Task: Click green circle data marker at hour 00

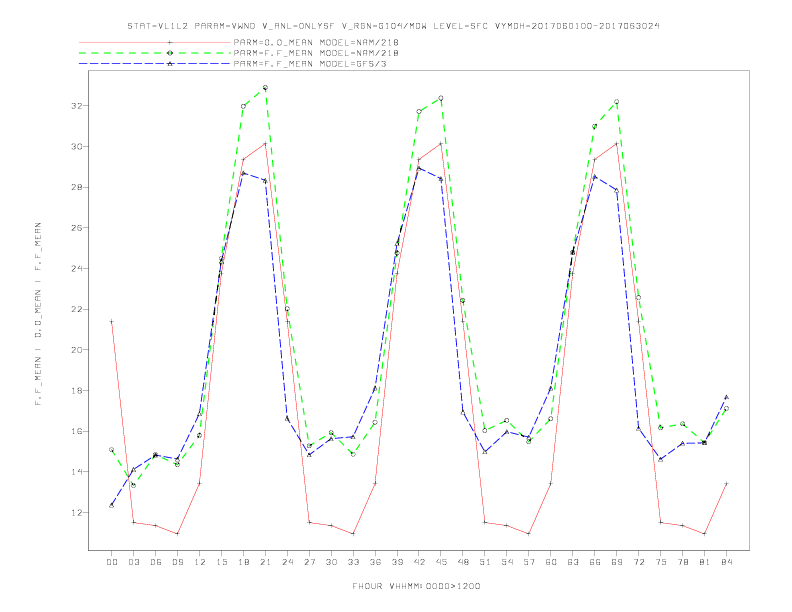Action: pyautogui.click(x=112, y=449)
